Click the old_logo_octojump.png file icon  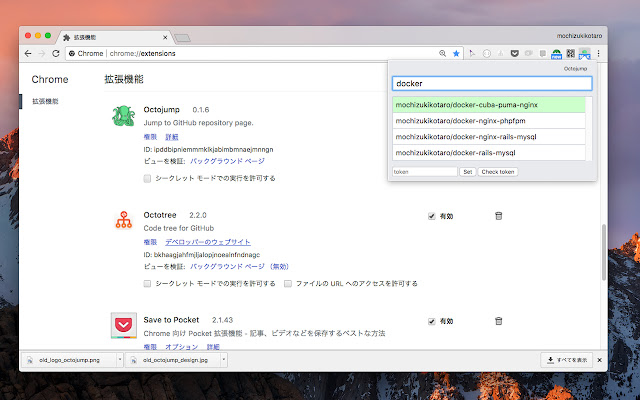pos(30,360)
